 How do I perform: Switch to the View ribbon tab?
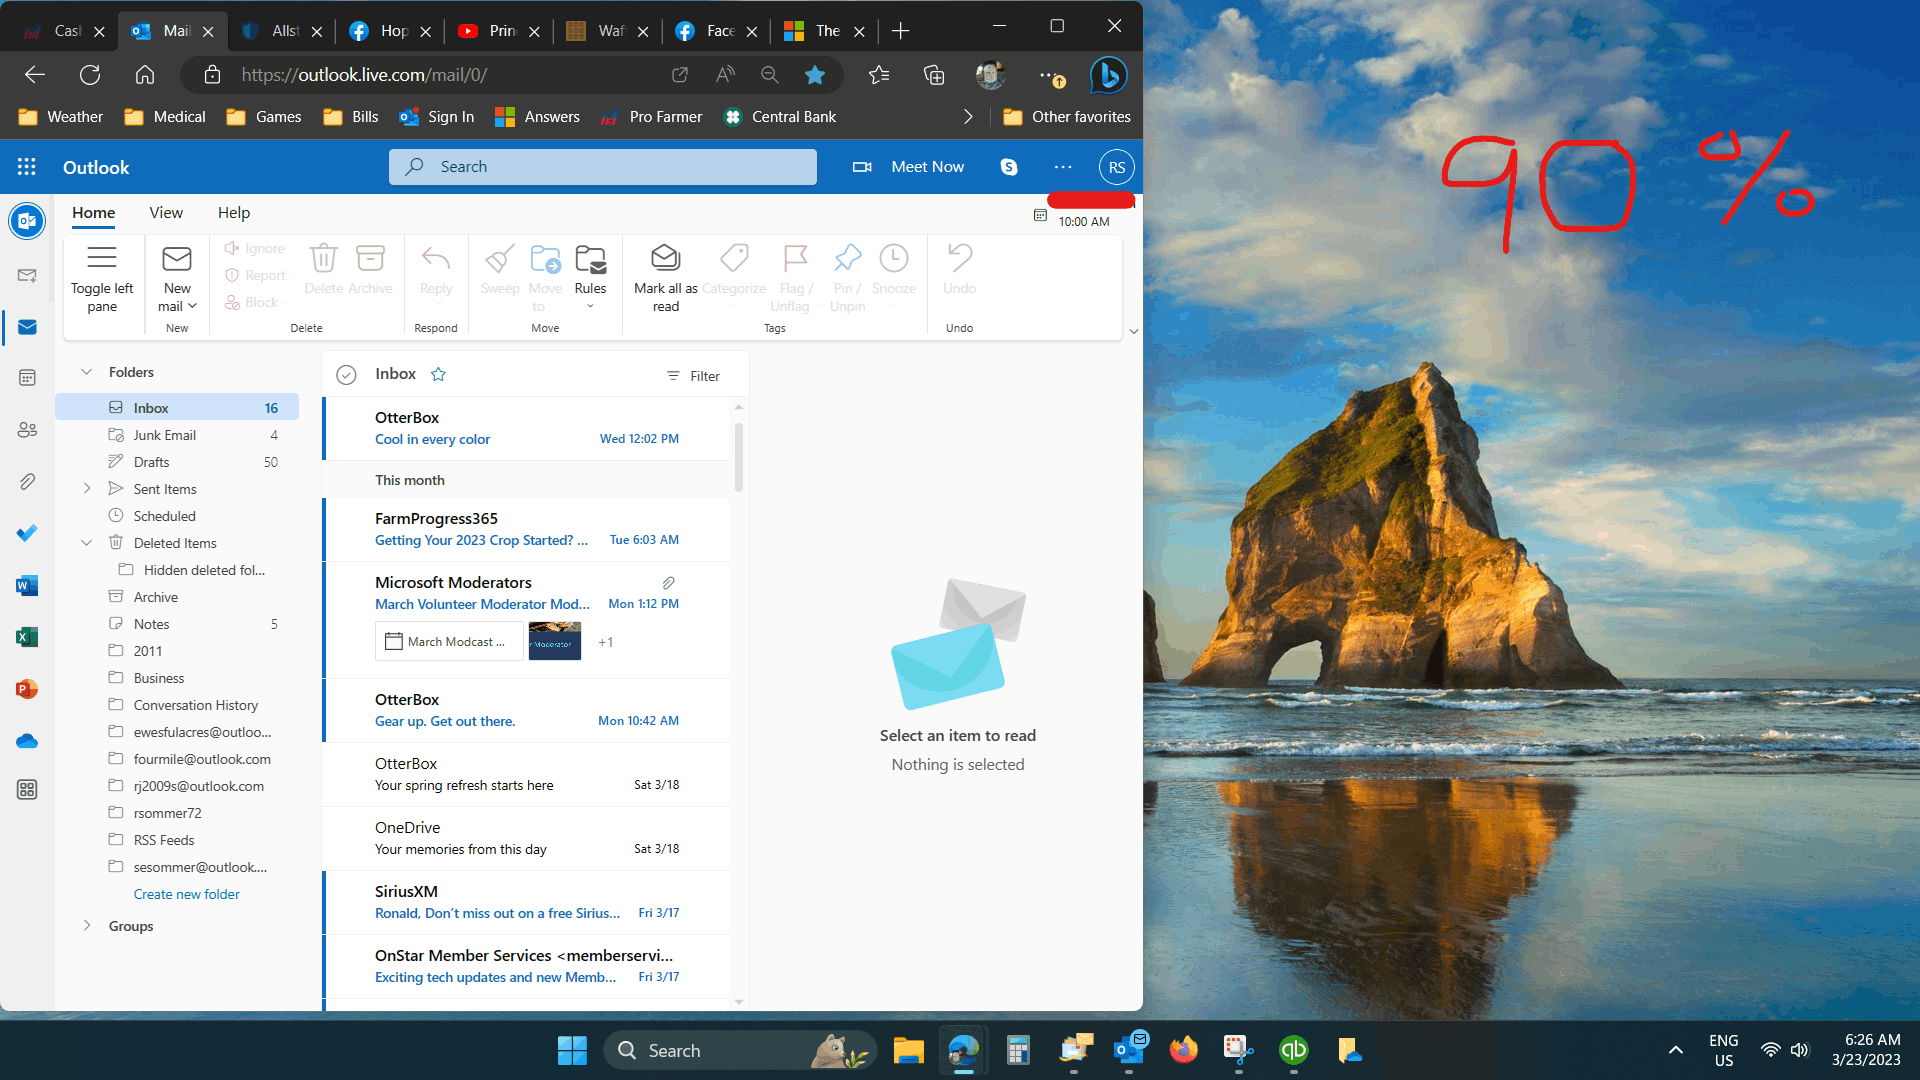166,213
